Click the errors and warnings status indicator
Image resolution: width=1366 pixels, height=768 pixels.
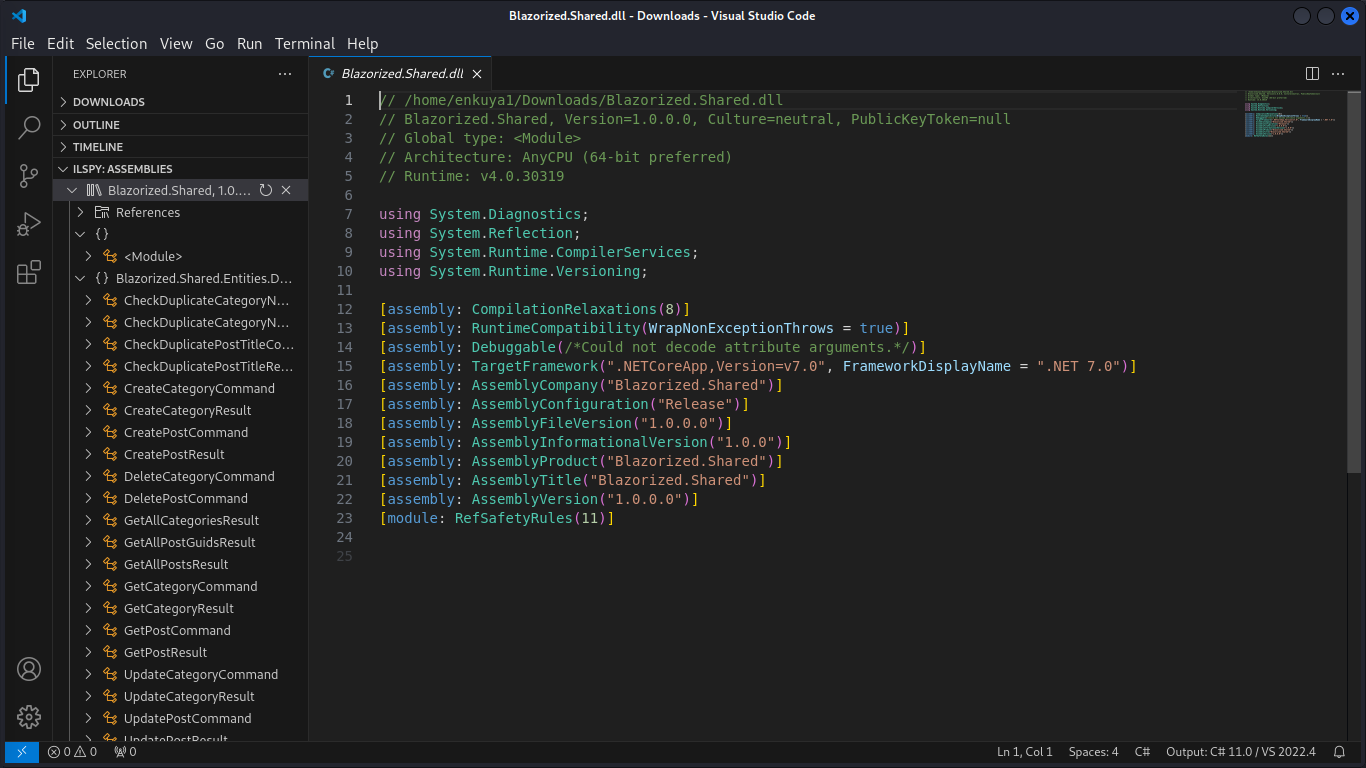pos(72,752)
